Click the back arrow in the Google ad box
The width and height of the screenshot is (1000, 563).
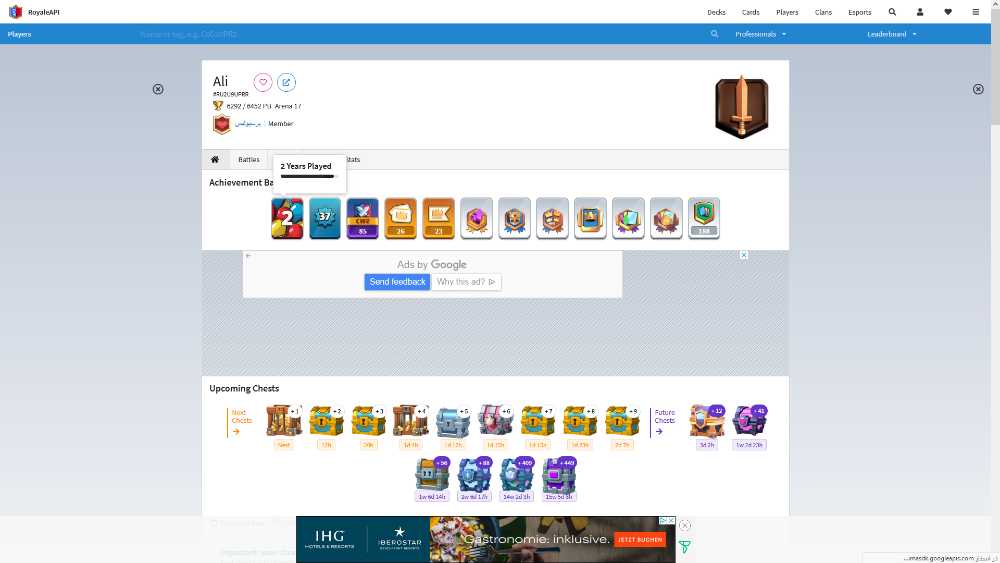tap(249, 256)
